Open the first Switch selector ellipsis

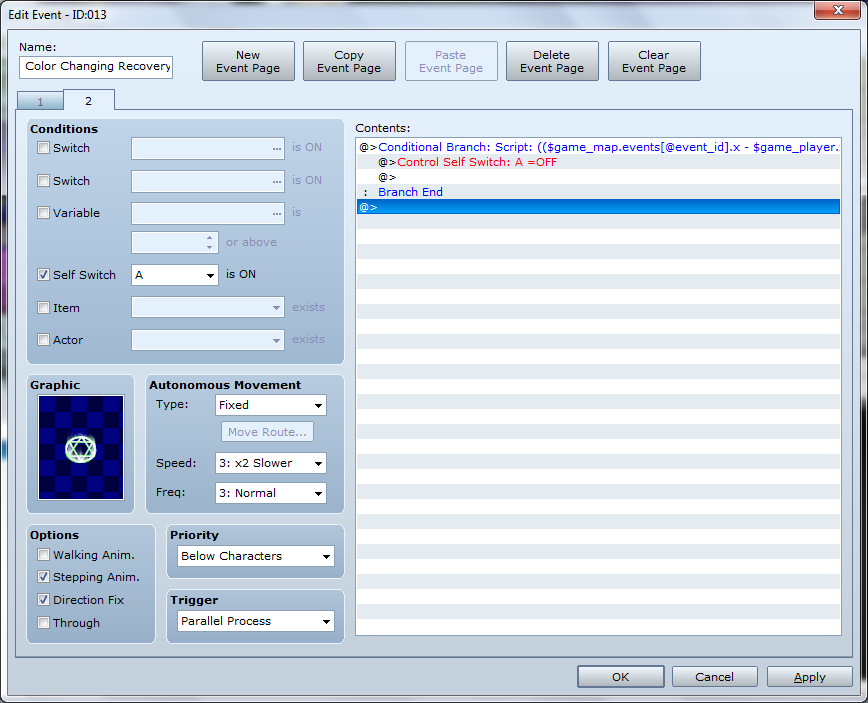277,148
